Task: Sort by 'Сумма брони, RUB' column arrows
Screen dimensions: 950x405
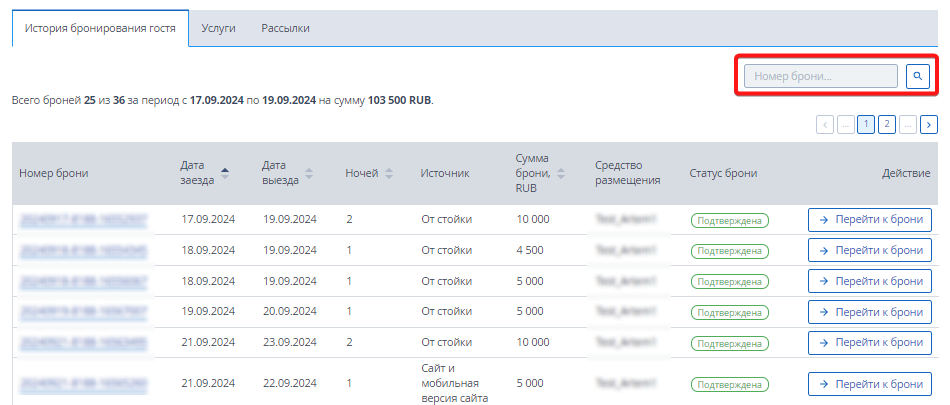Action: (x=561, y=173)
